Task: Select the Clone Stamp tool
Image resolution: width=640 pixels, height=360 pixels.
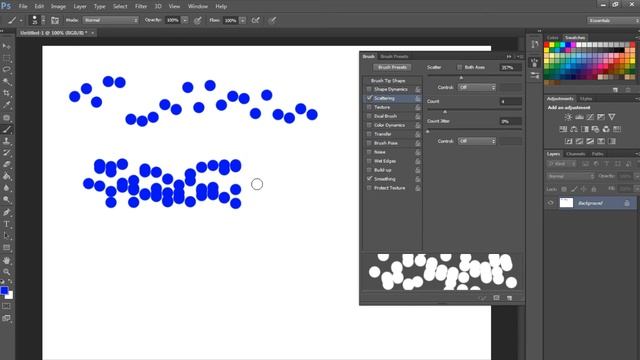Action: click(7, 141)
